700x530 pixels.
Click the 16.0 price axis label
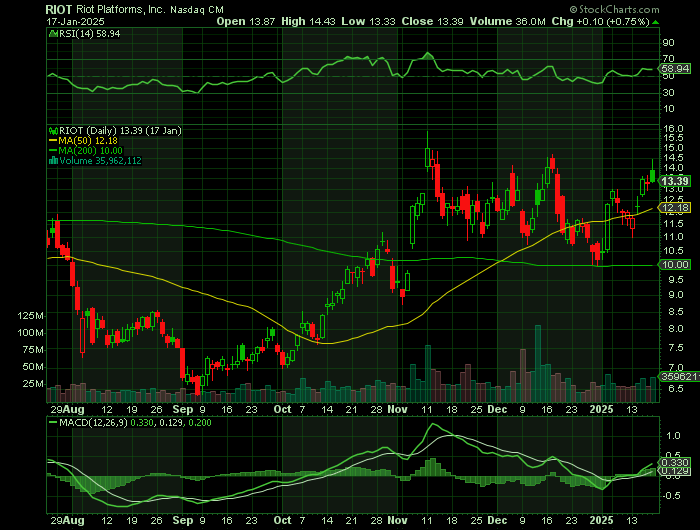tap(673, 129)
